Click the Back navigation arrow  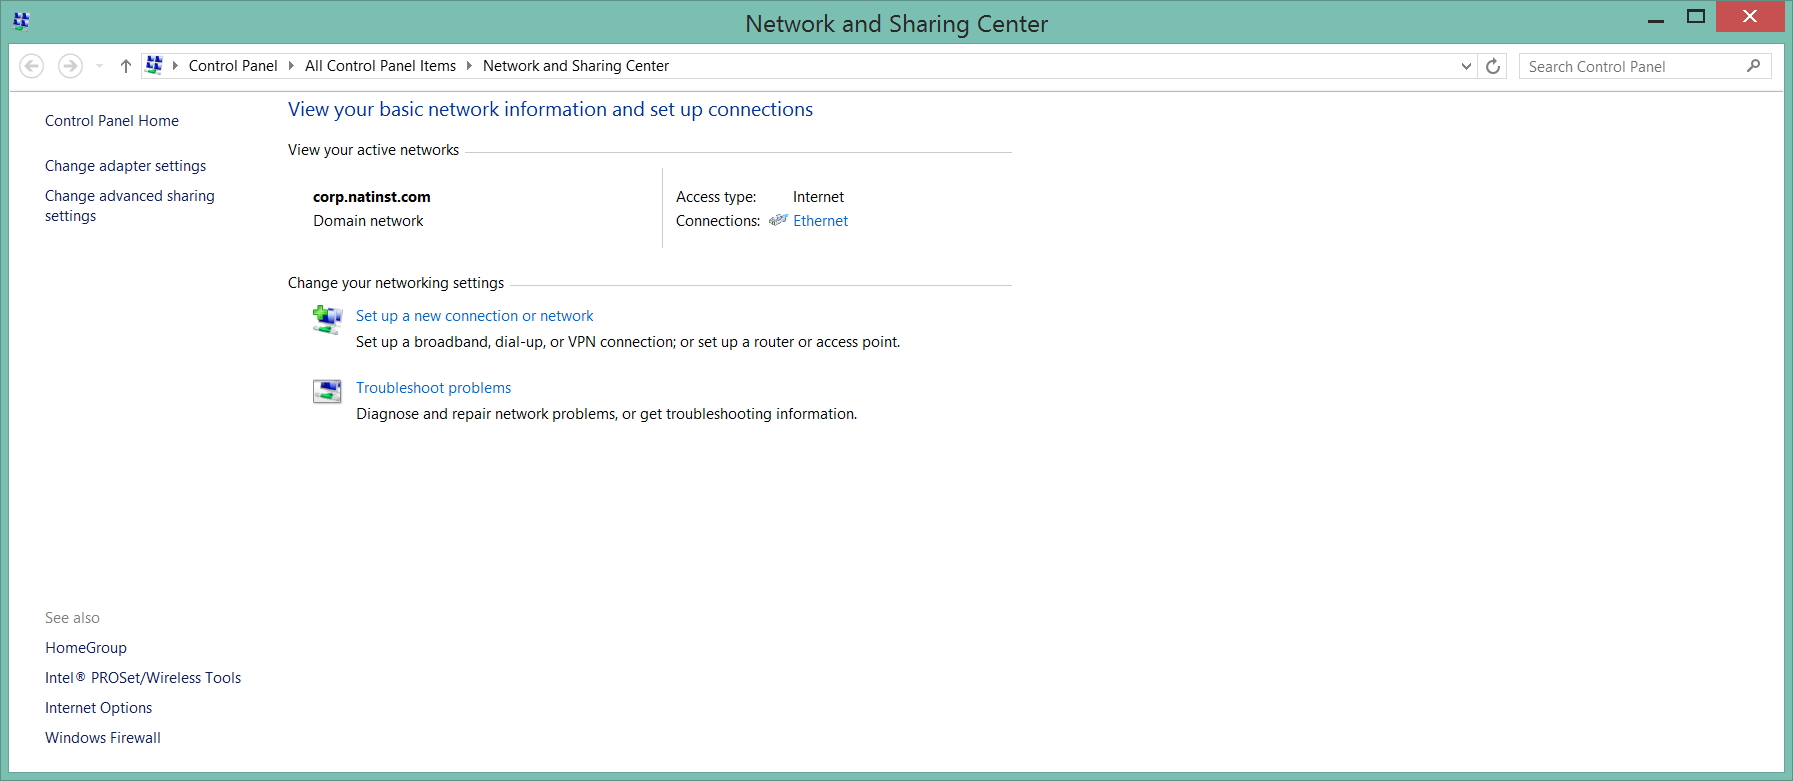pyautogui.click(x=32, y=66)
